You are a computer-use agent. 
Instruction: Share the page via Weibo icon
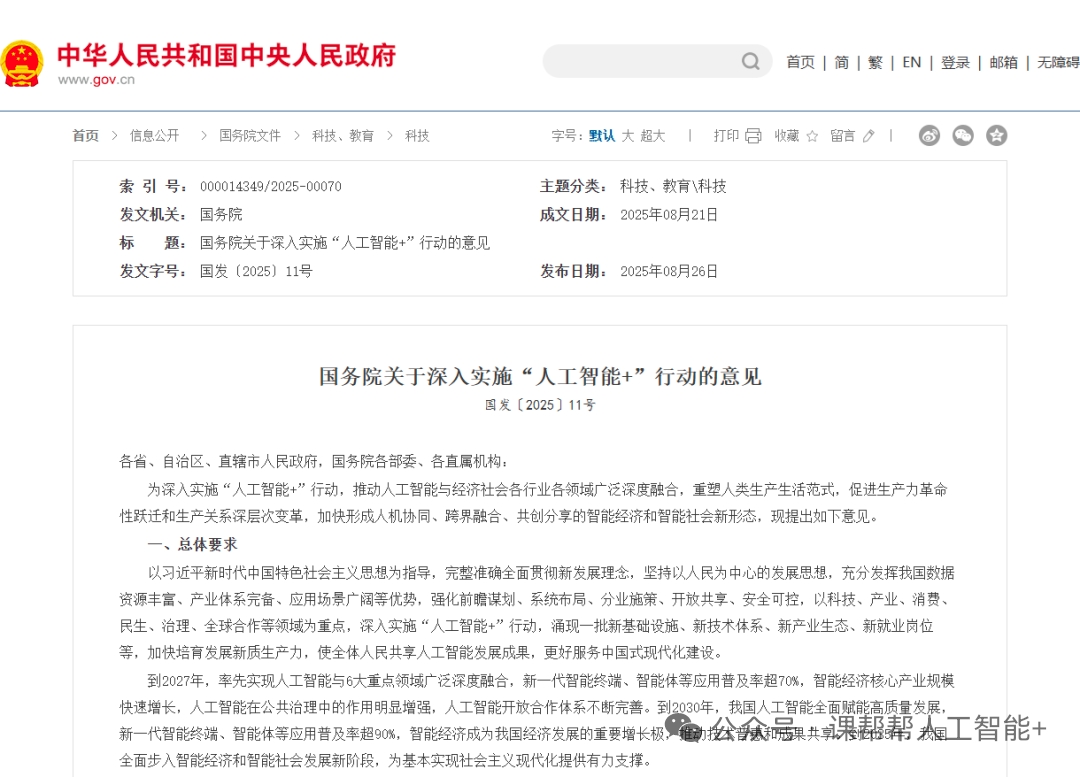(929, 136)
